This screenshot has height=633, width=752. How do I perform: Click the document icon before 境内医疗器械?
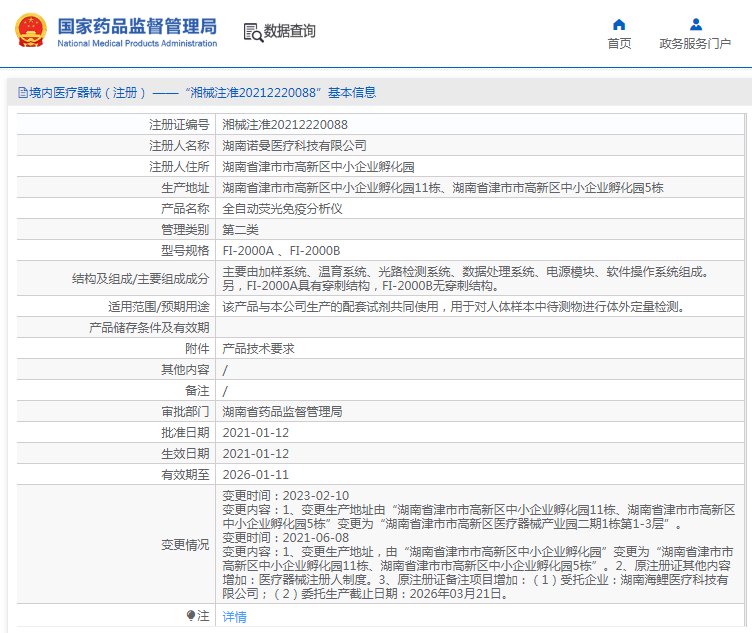coord(23,93)
